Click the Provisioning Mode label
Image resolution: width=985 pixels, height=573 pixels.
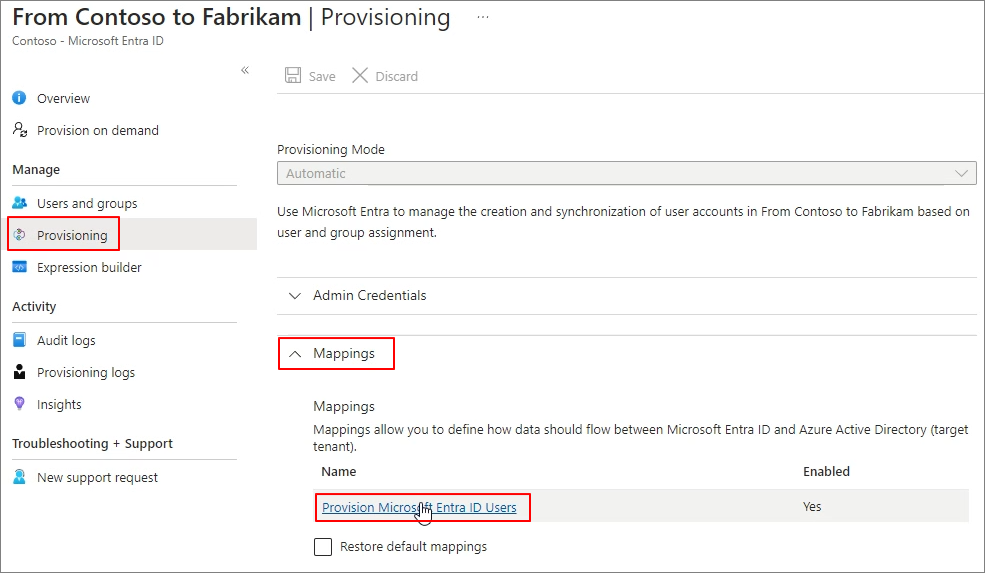pyautogui.click(x=330, y=150)
